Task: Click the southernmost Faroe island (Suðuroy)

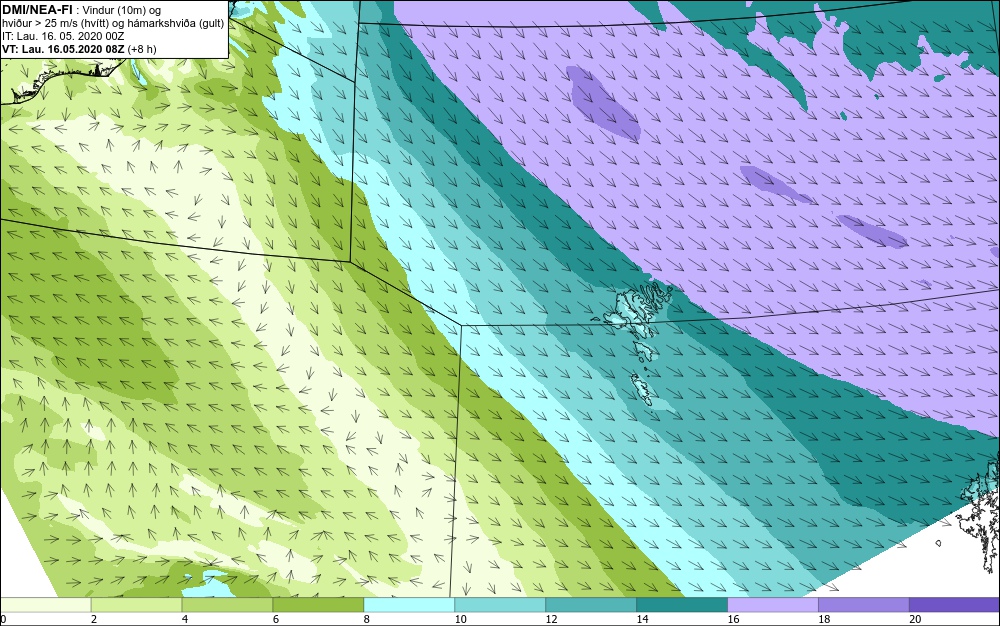Action: click(x=642, y=389)
